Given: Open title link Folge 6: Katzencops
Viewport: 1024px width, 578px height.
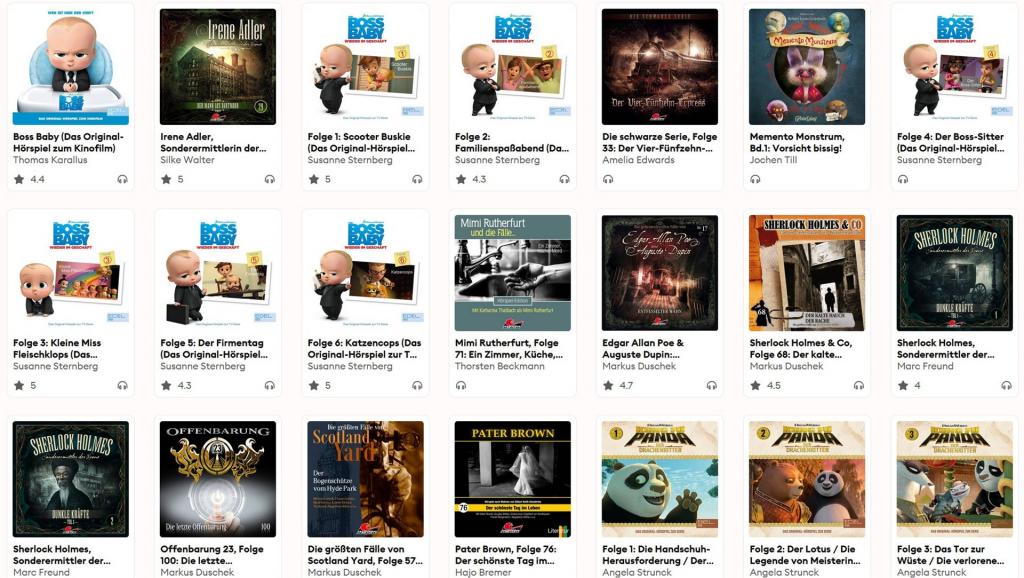Looking at the screenshot, I should point(364,349).
